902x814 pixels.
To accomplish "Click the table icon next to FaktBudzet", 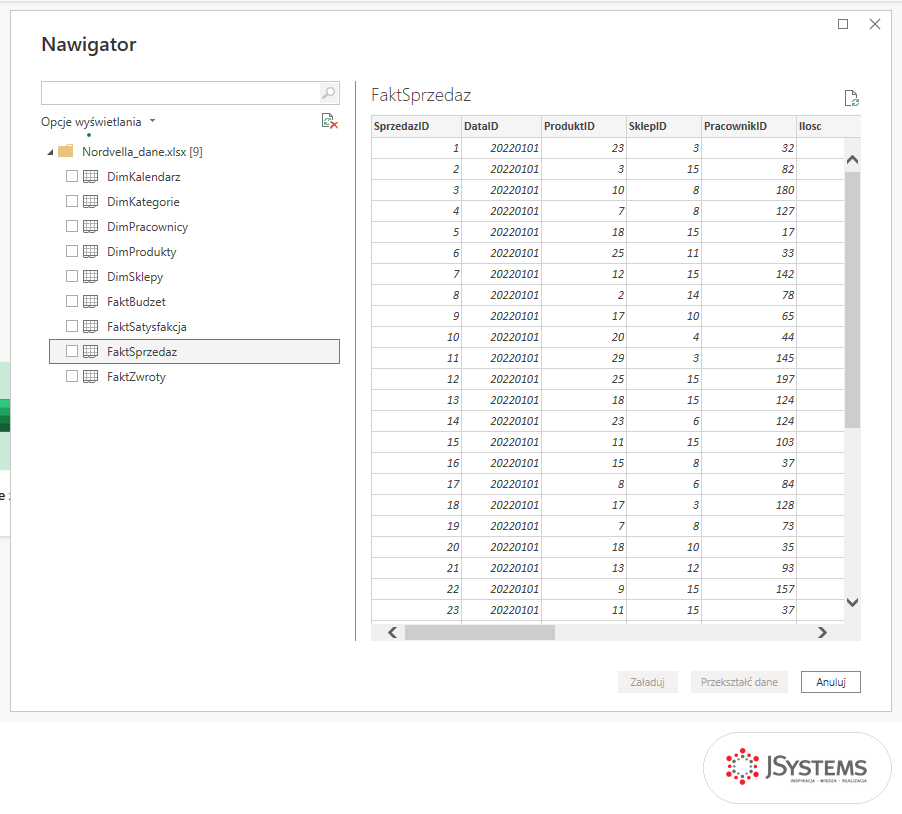I will (90, 301).
